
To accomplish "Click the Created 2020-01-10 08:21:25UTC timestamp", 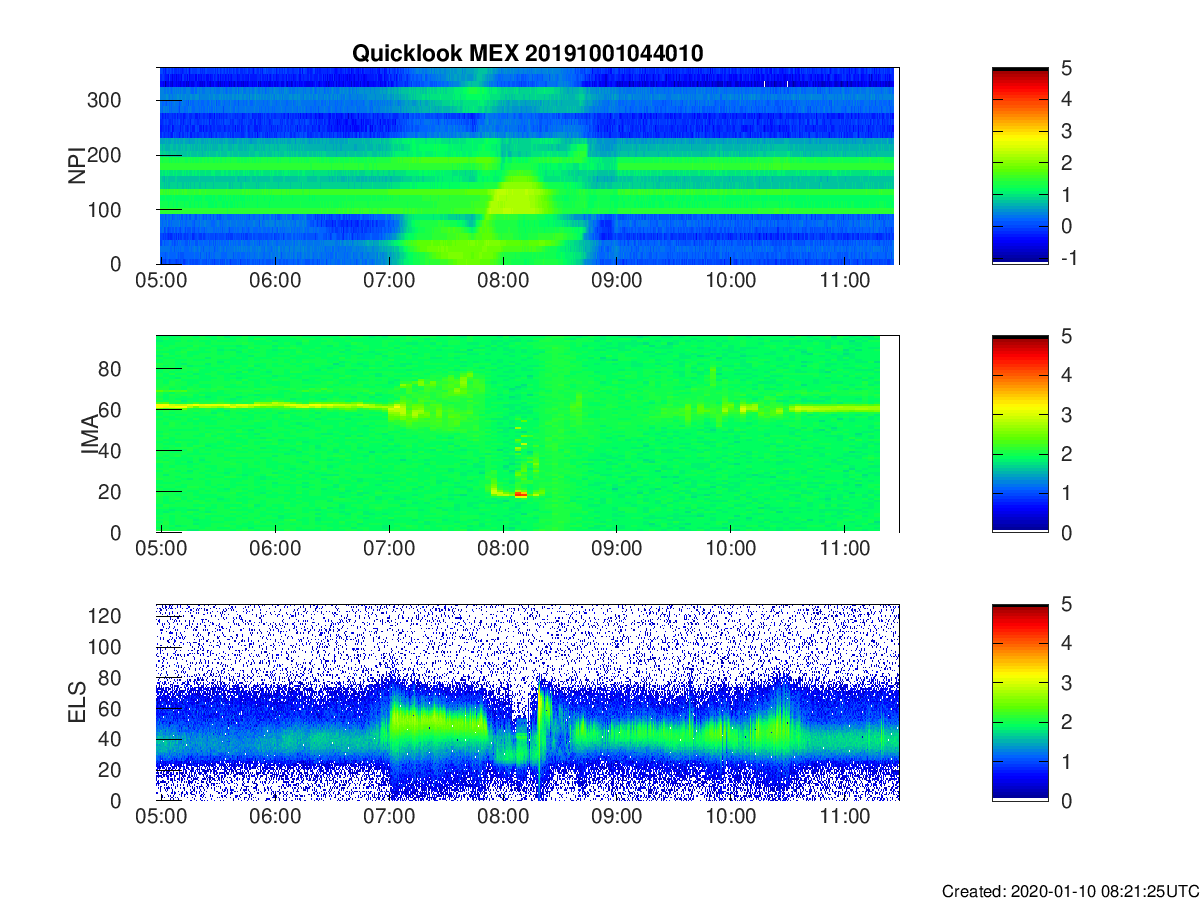I will coord(1069,890).
